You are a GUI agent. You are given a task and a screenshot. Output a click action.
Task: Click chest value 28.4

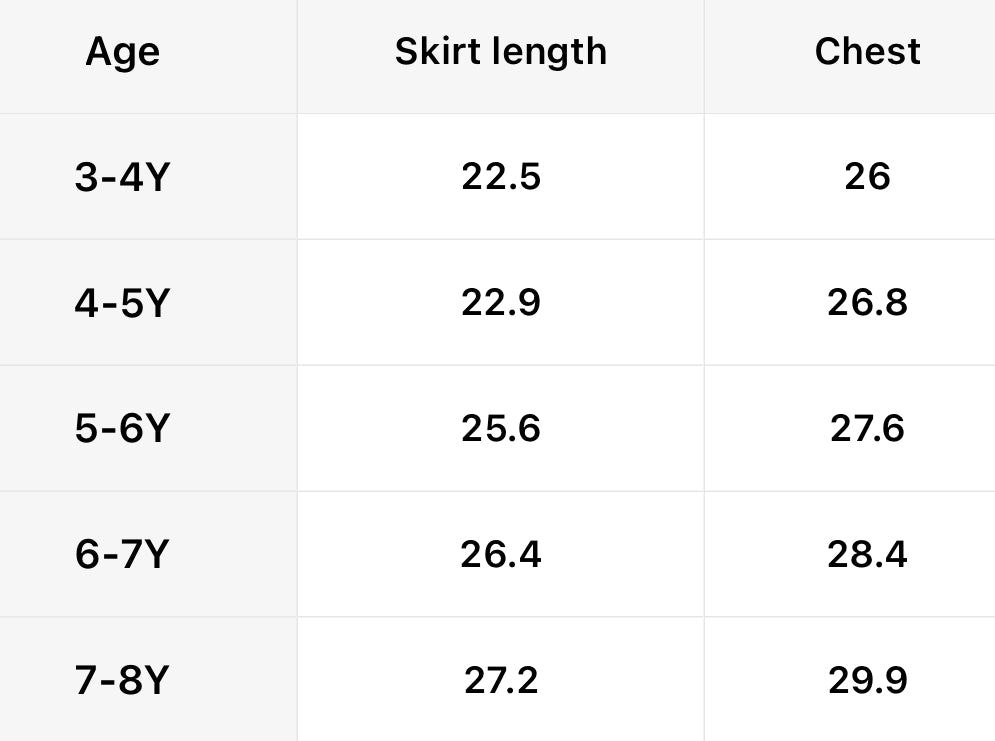(x=867, y=554)
